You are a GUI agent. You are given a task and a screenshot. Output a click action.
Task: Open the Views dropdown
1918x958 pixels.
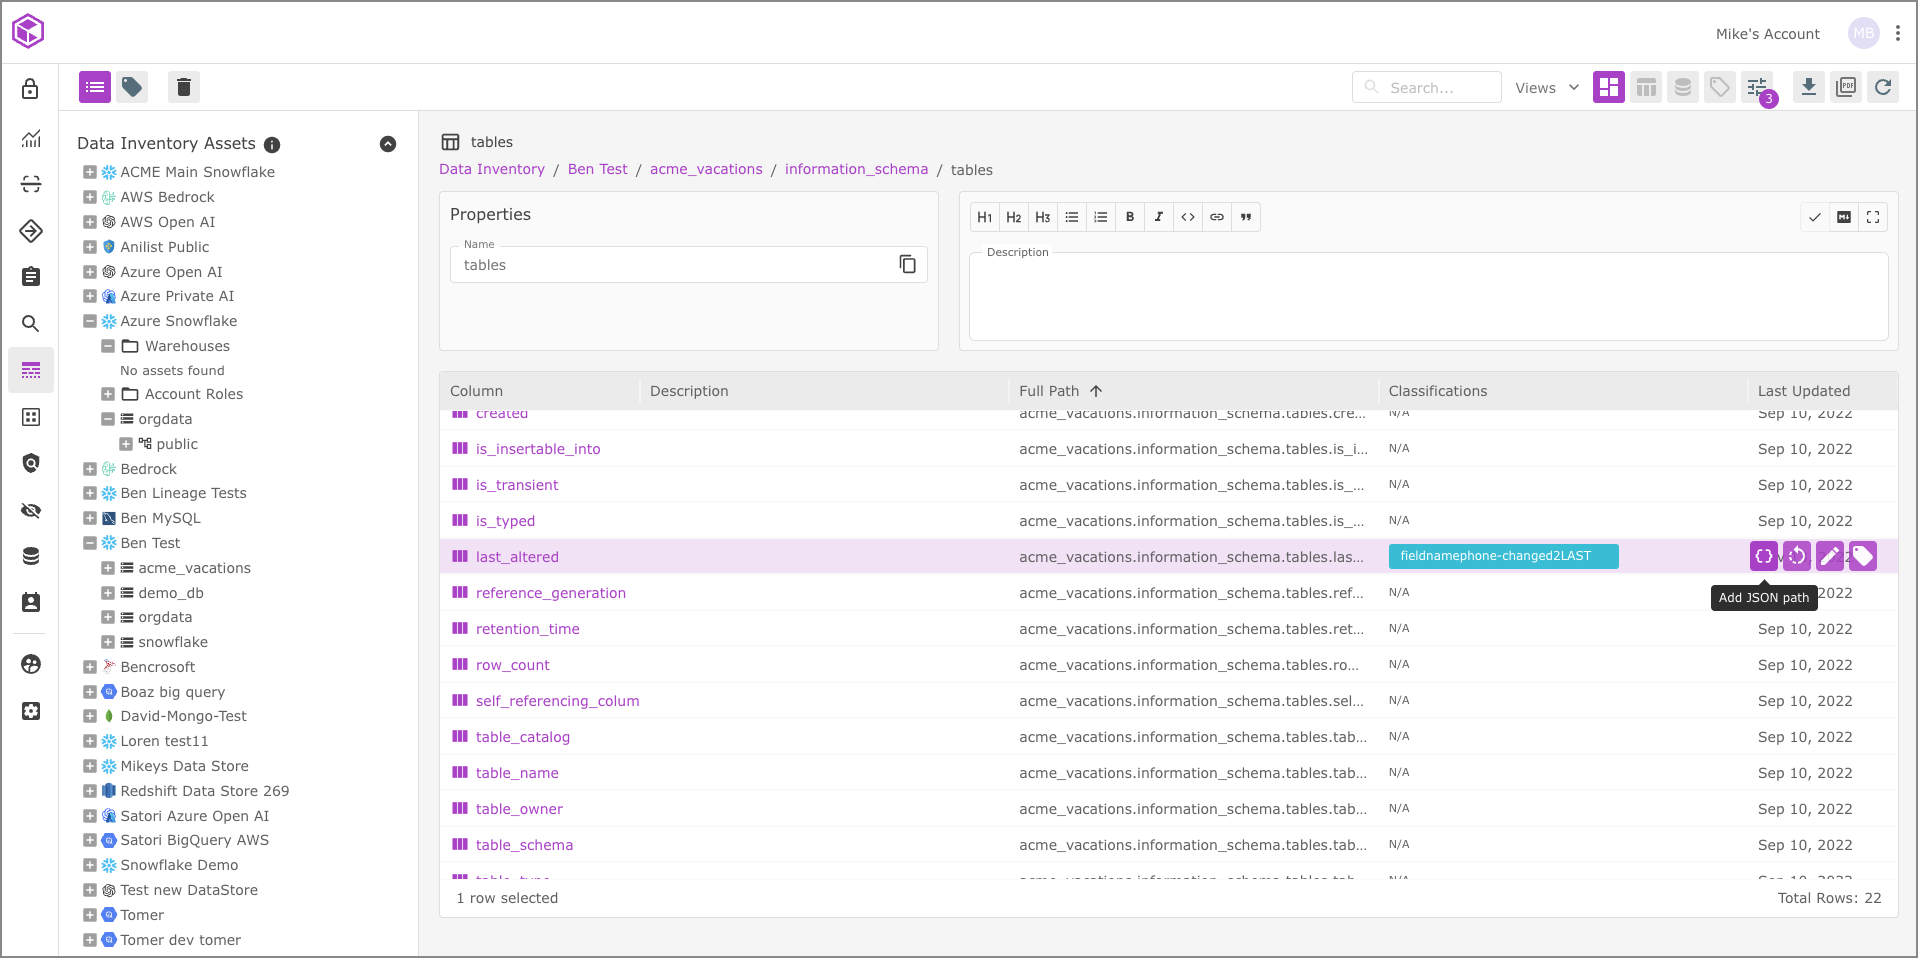[x=1546, y=88]
